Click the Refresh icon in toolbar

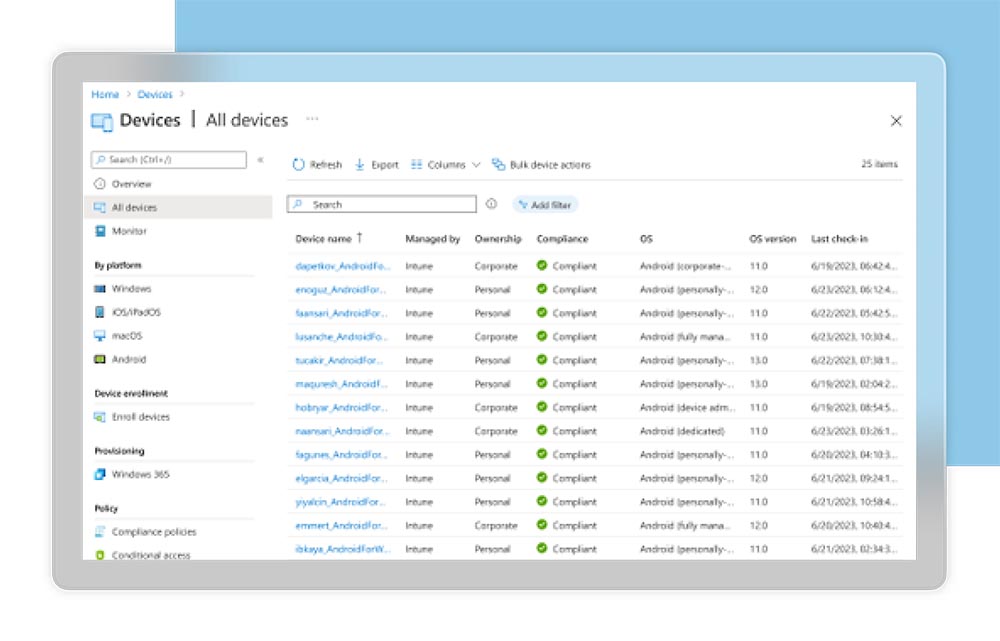click(298, 165)
